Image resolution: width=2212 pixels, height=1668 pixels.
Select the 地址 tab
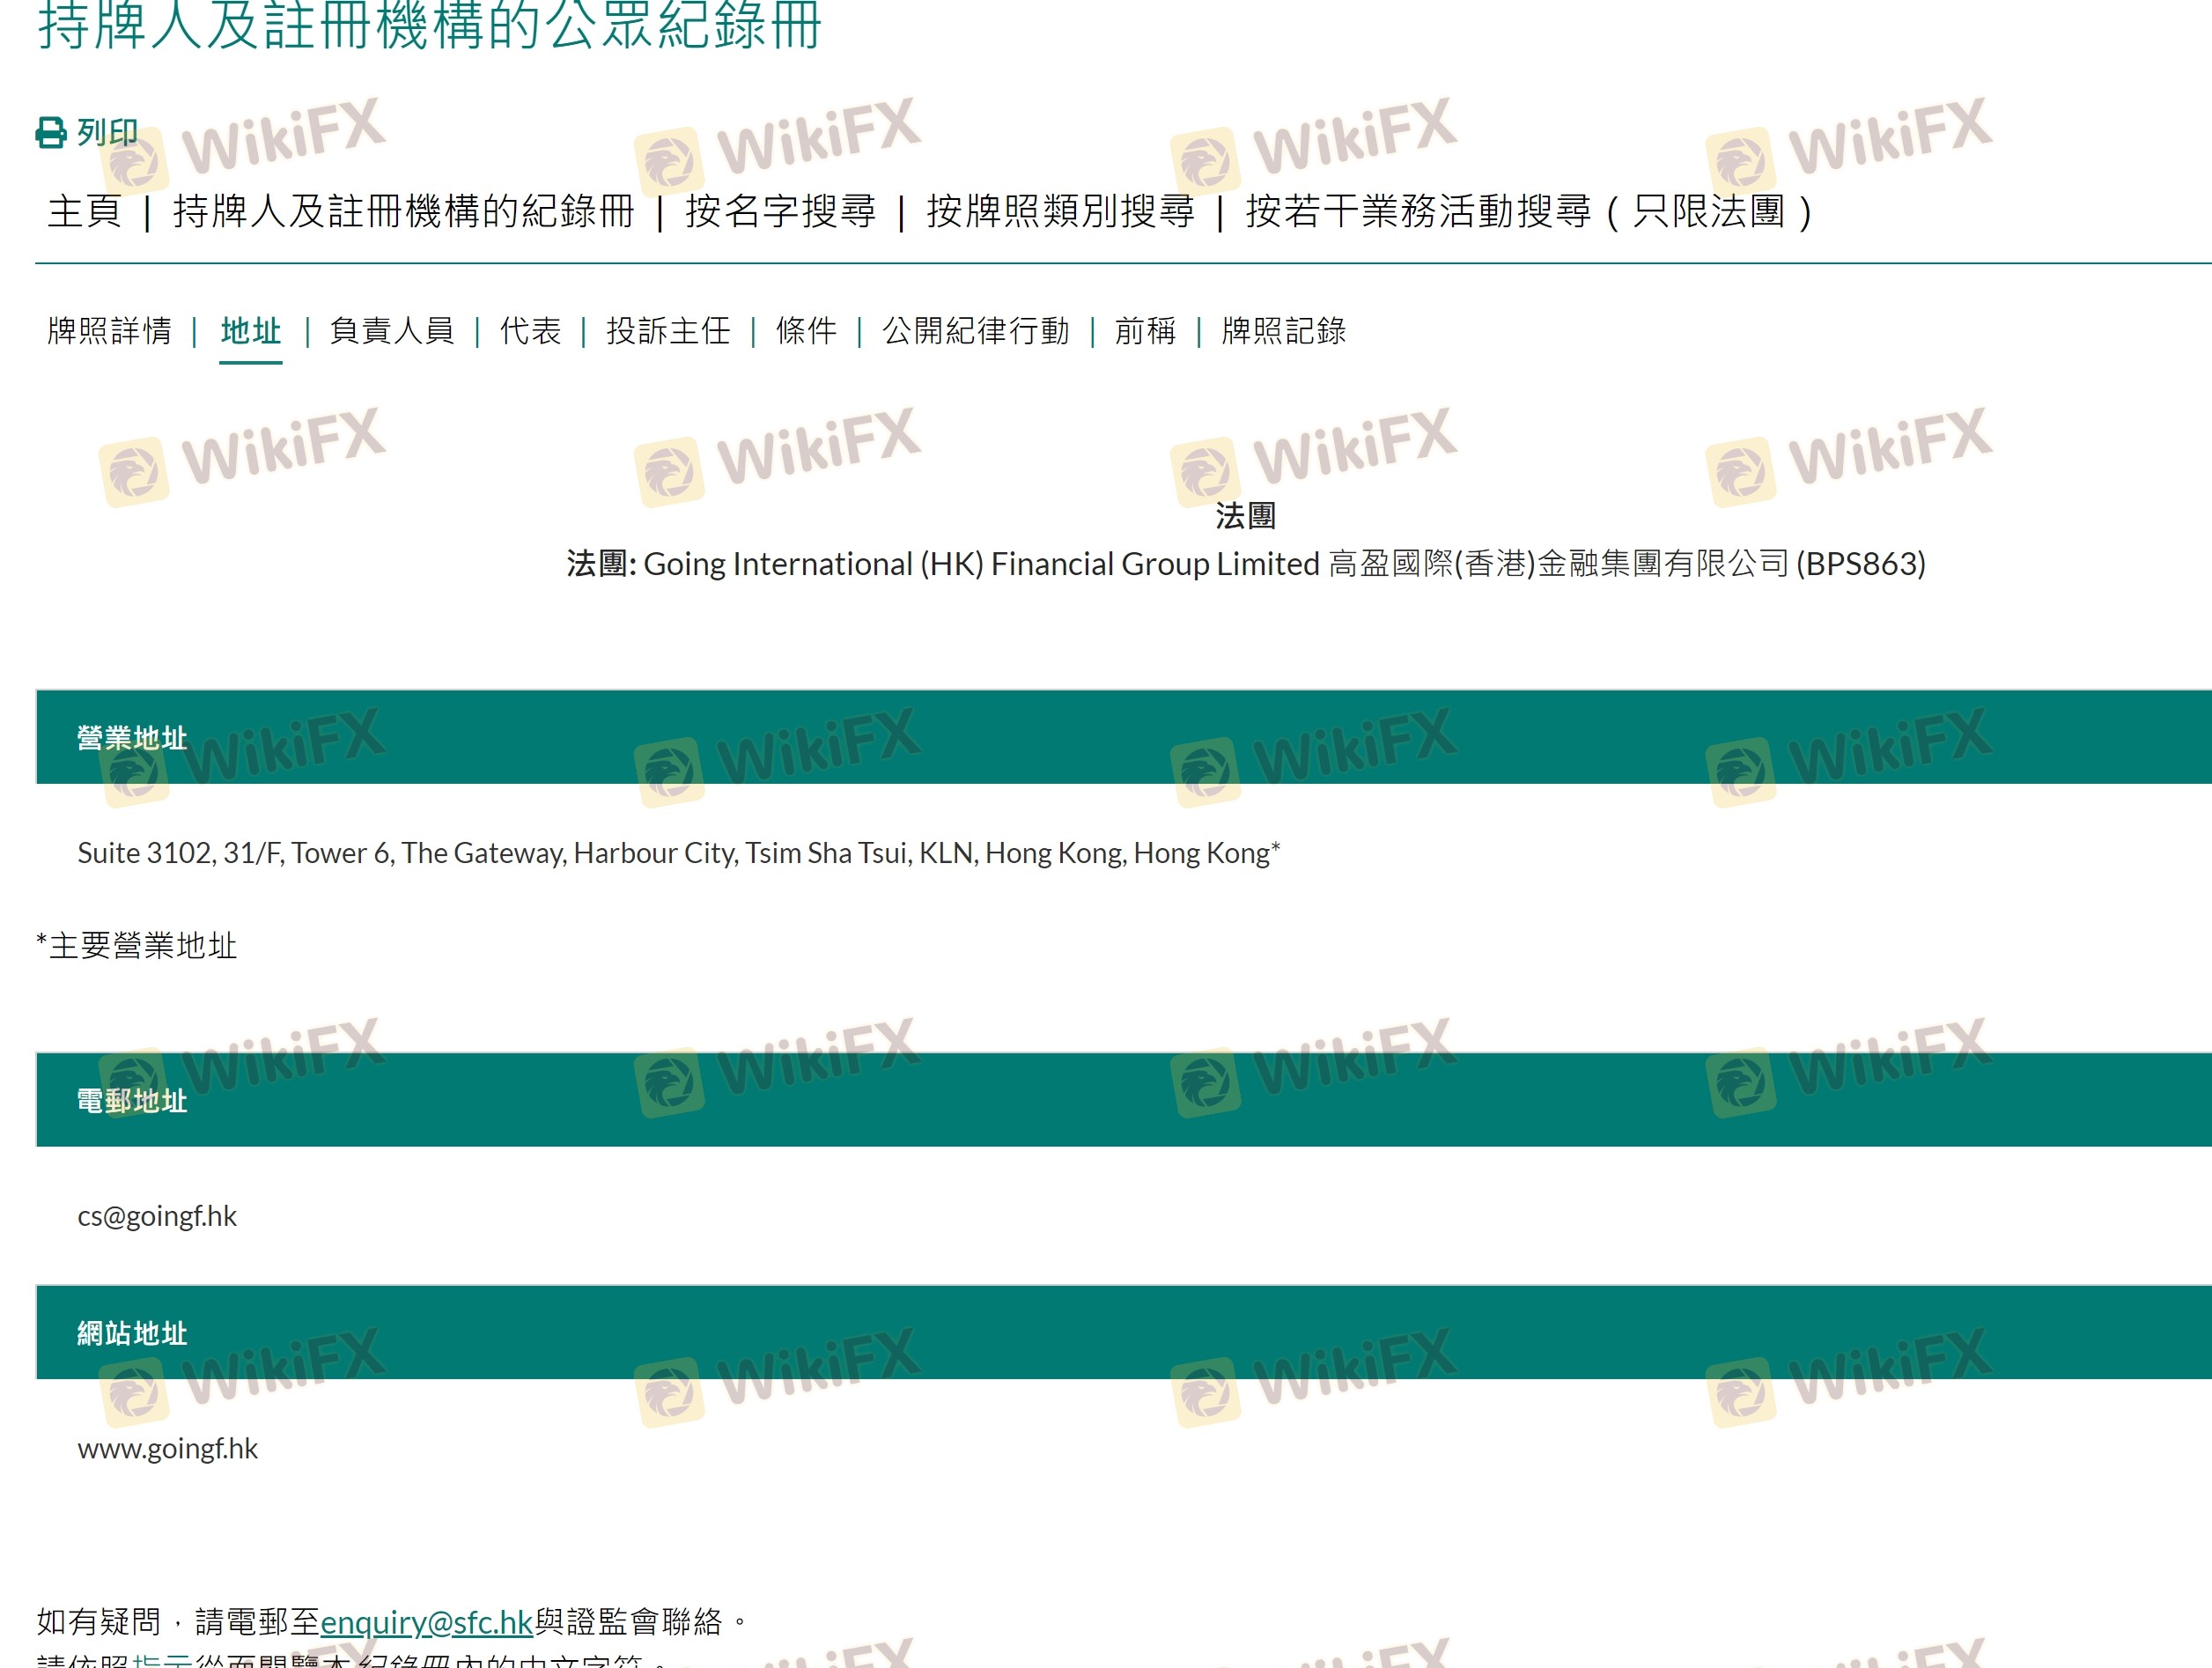(x=250, y=331)
